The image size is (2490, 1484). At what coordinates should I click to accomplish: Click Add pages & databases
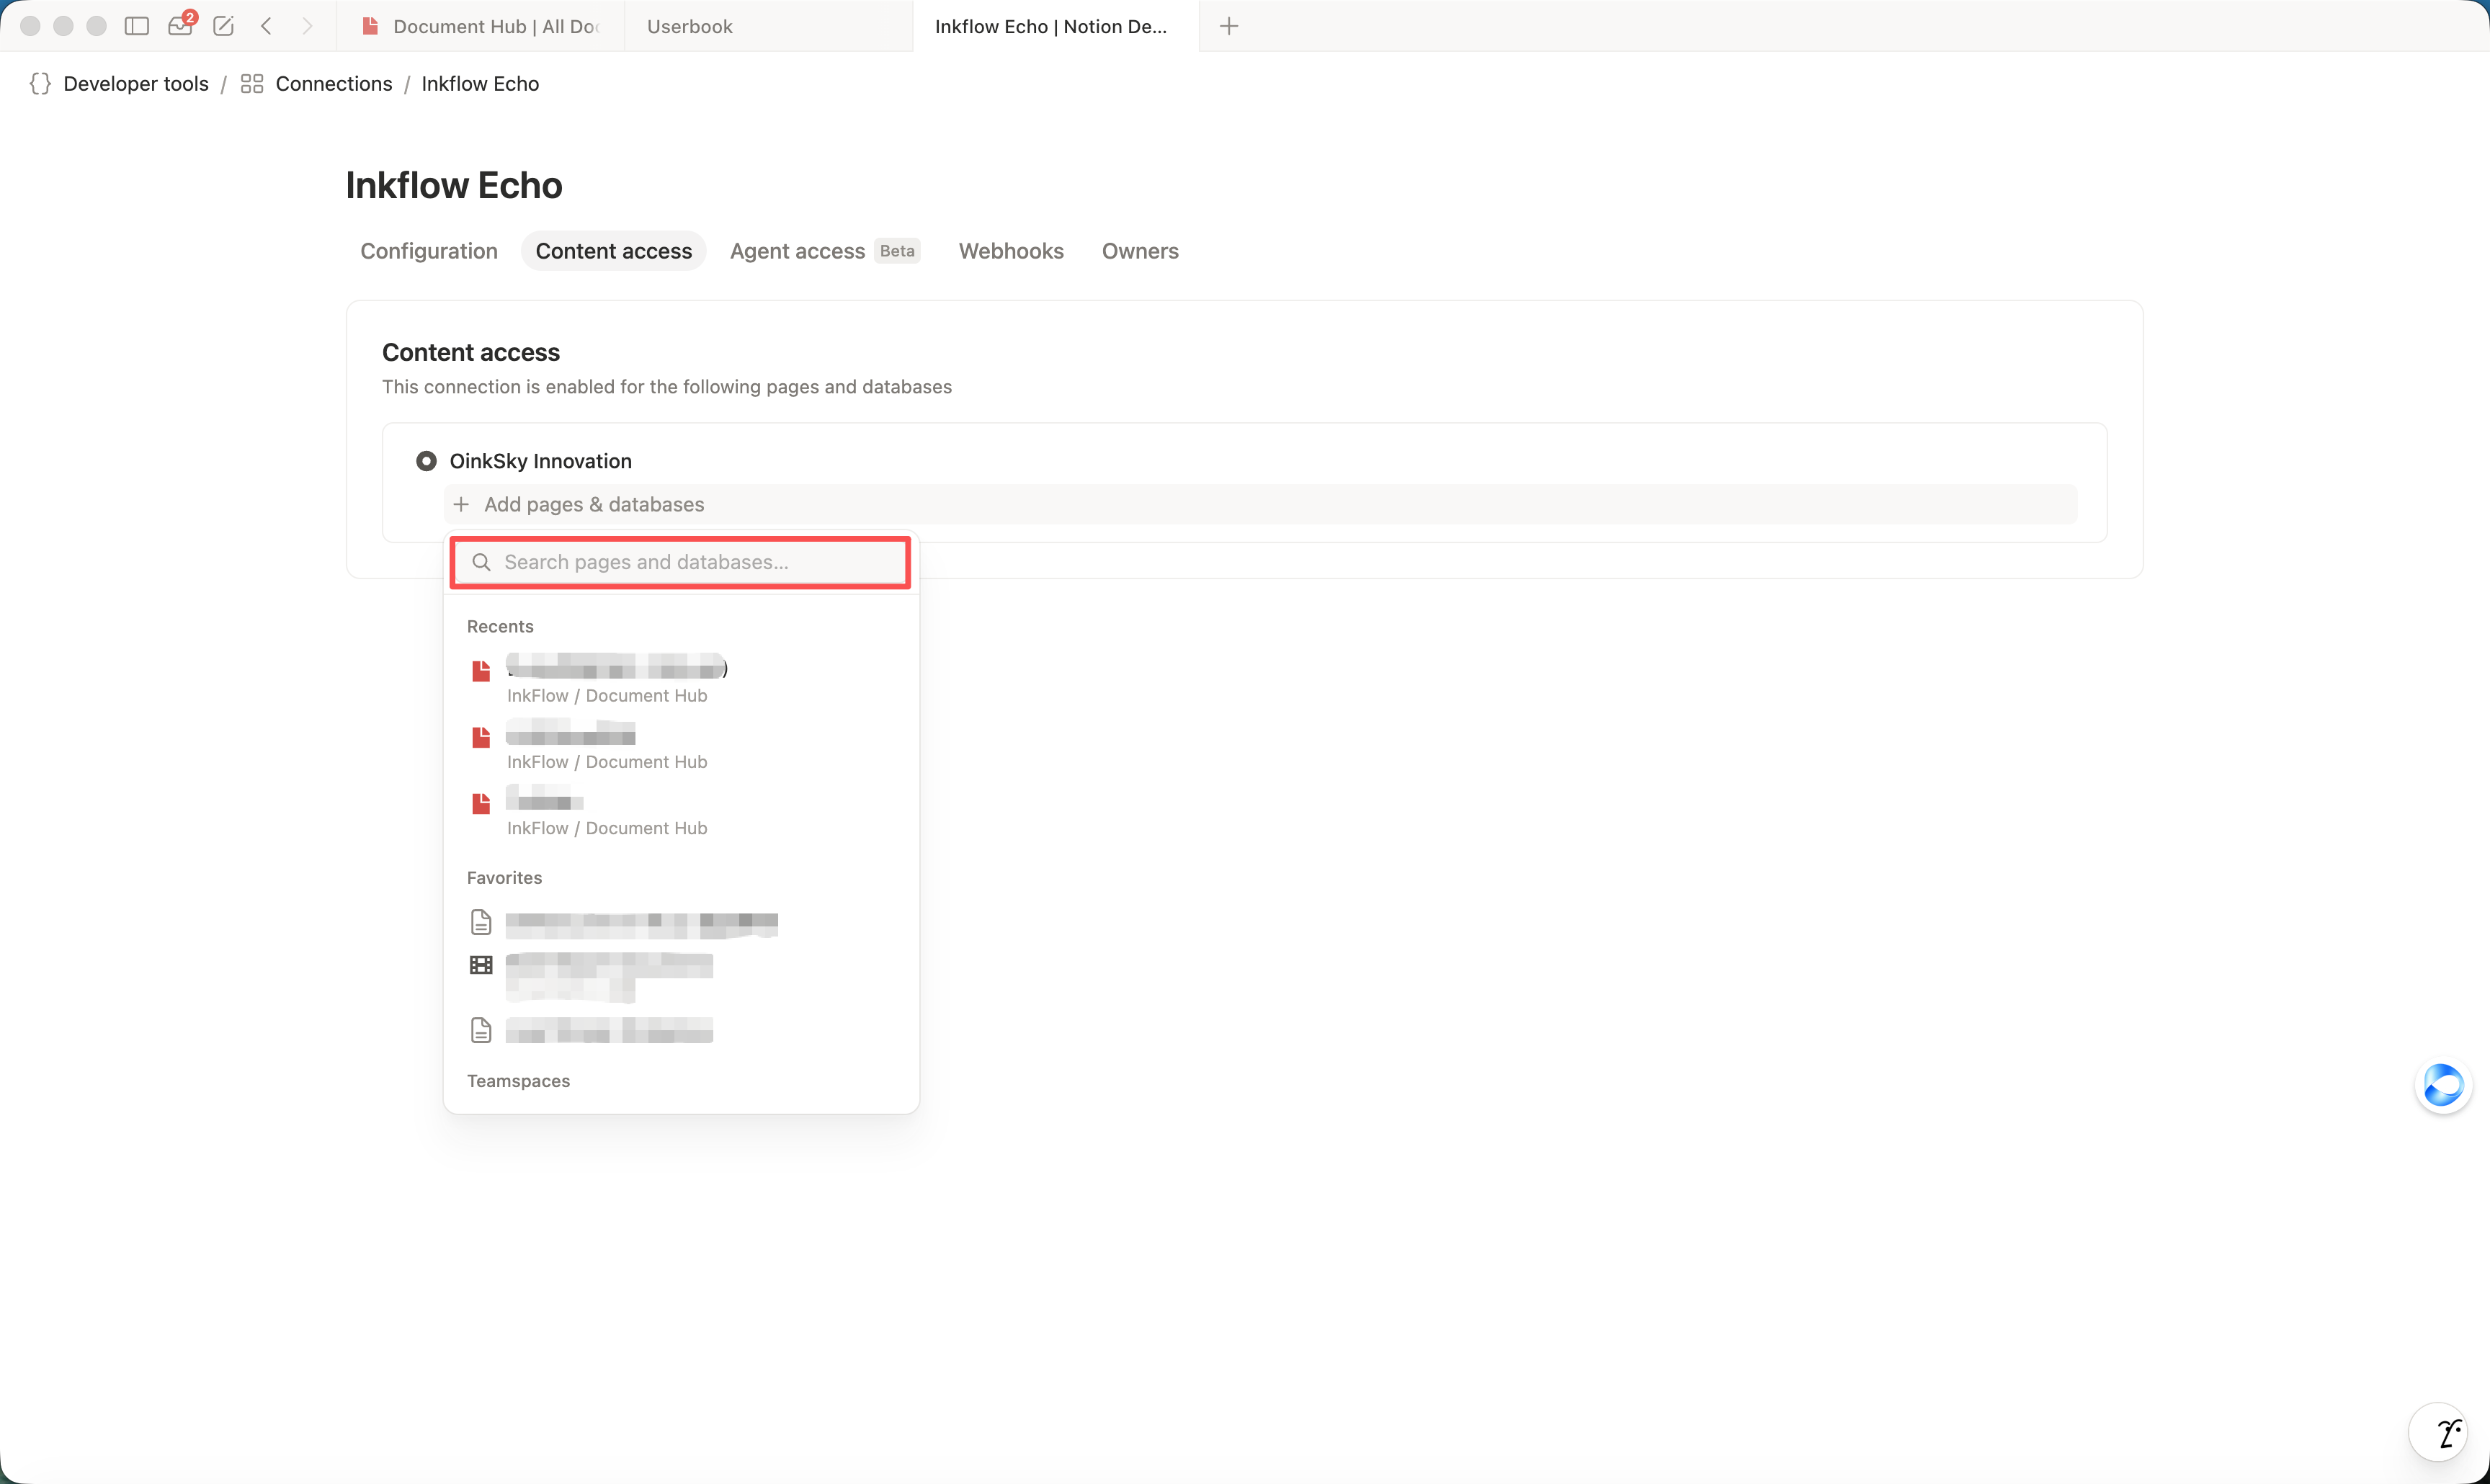(1261, 504)
